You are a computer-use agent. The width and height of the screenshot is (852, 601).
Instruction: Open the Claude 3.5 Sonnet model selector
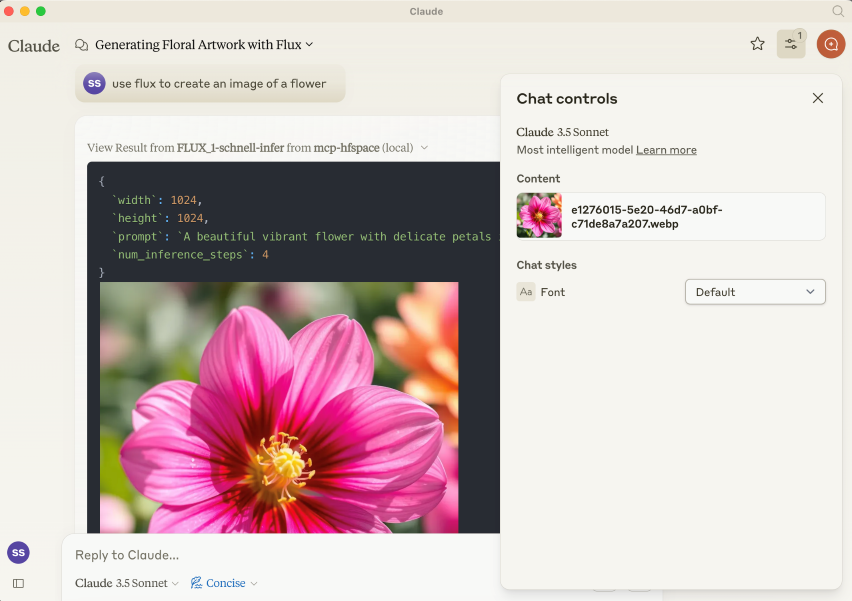(120, 583)
